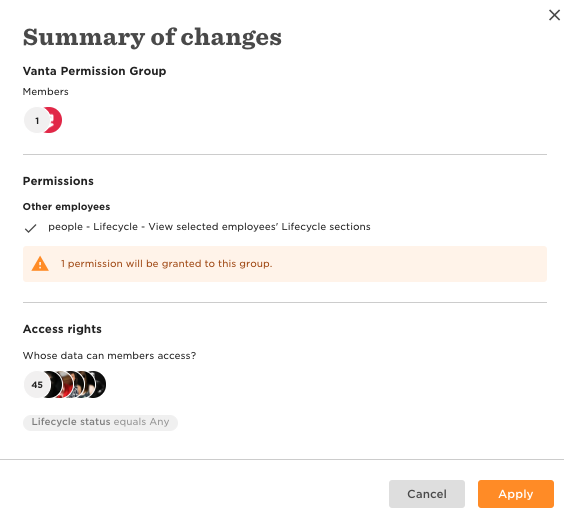Apply the permission changes

point(515,494)
